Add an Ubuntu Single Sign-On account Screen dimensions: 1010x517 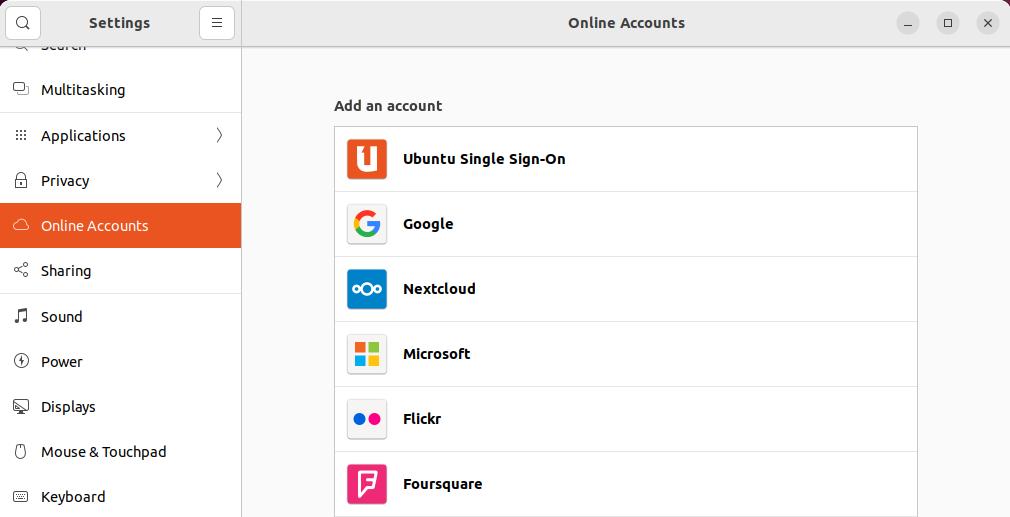click(x=625, y=159)
